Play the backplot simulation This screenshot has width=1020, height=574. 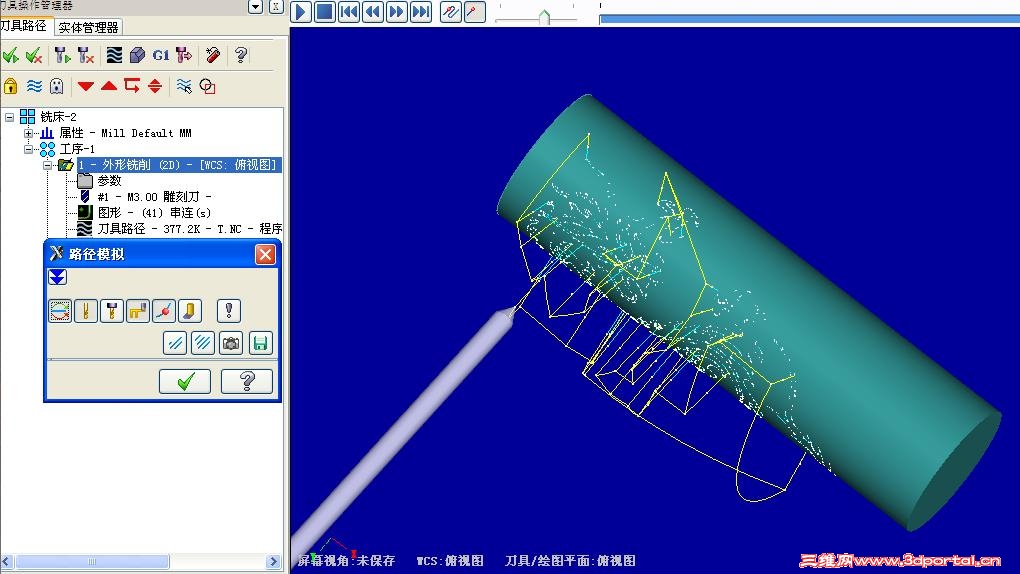[301, 11]
